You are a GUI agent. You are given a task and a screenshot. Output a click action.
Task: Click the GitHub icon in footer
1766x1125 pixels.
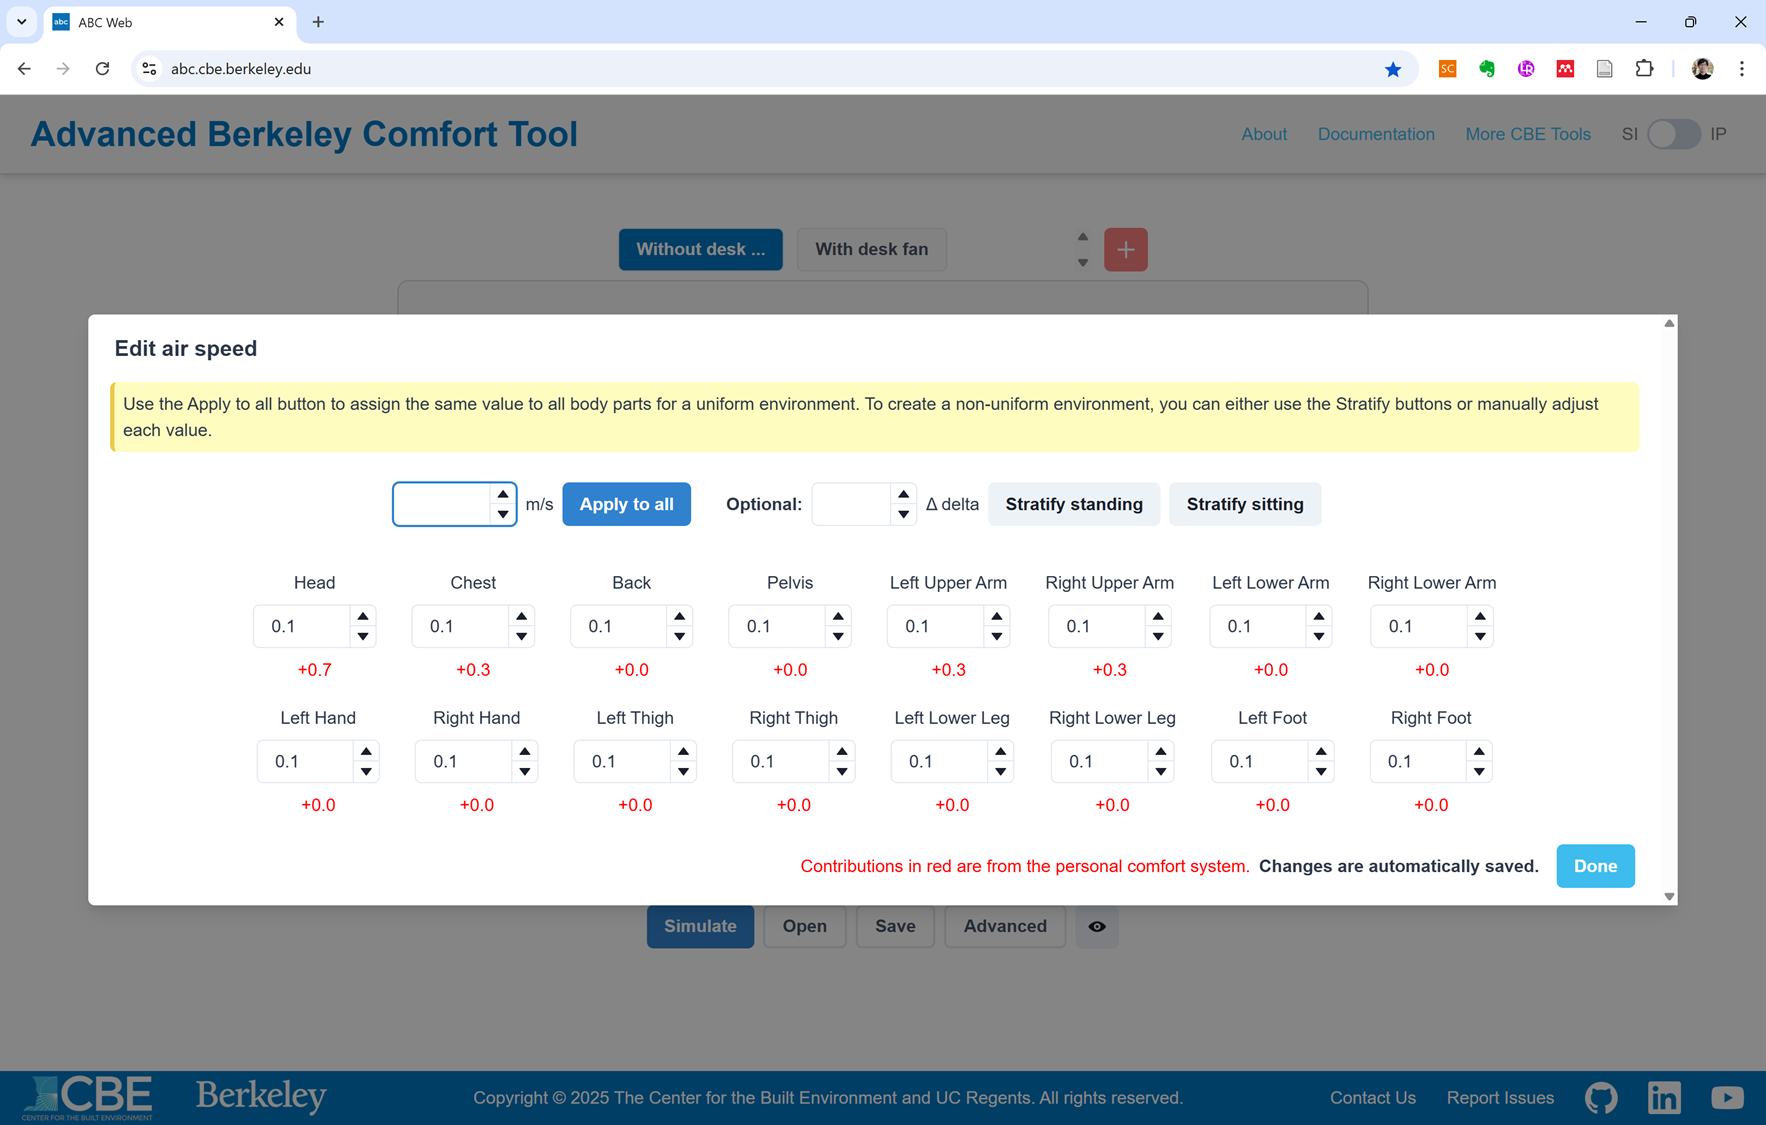(1601, 1097)
